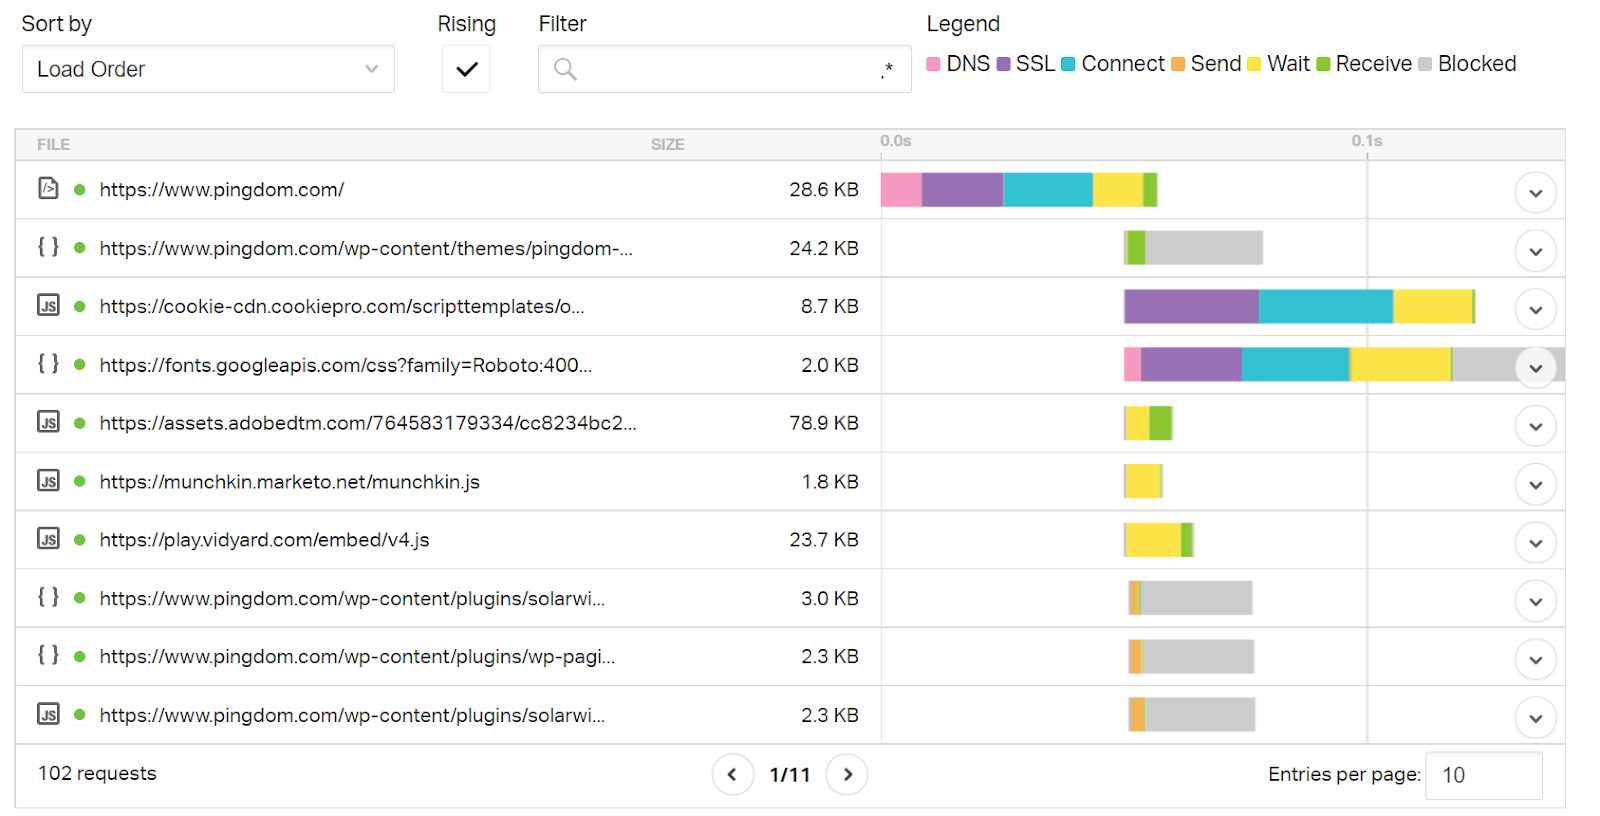Screen dimensions: 1600x816
Task: Click the 23.7 KB size value
Action: 824,540
